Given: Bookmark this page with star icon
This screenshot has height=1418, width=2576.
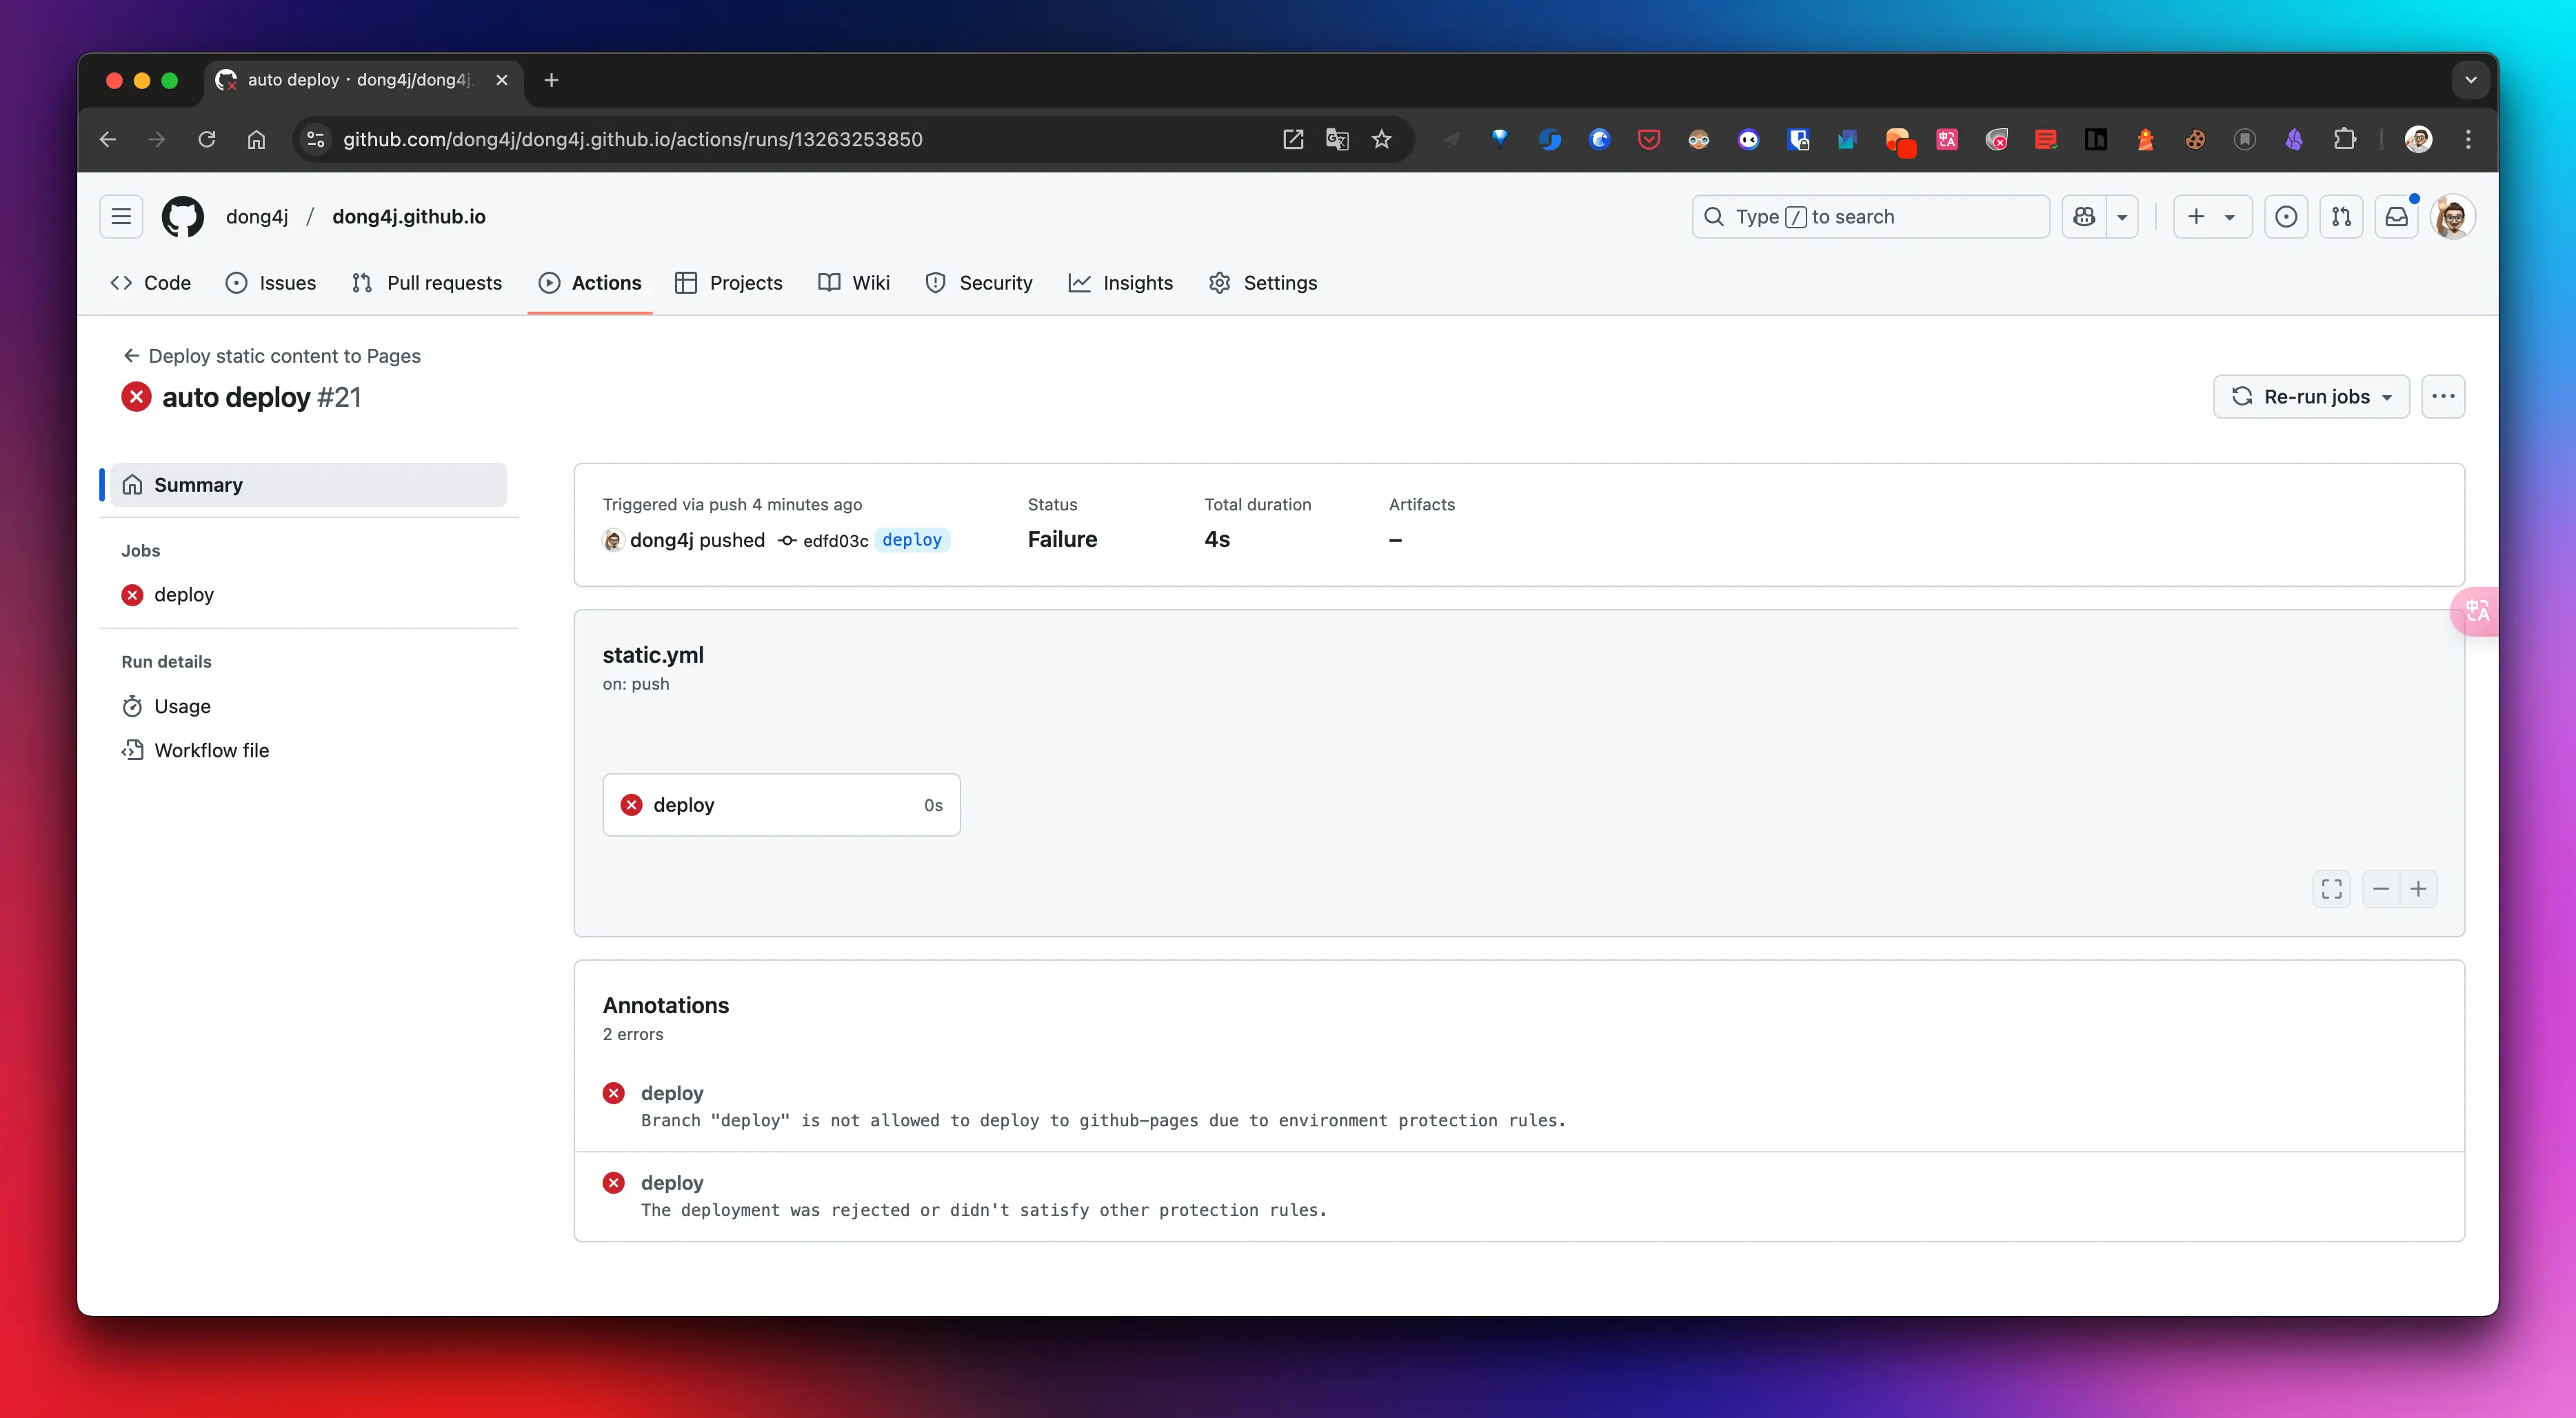Looking at the screenshot, I should pos(1381,139).
